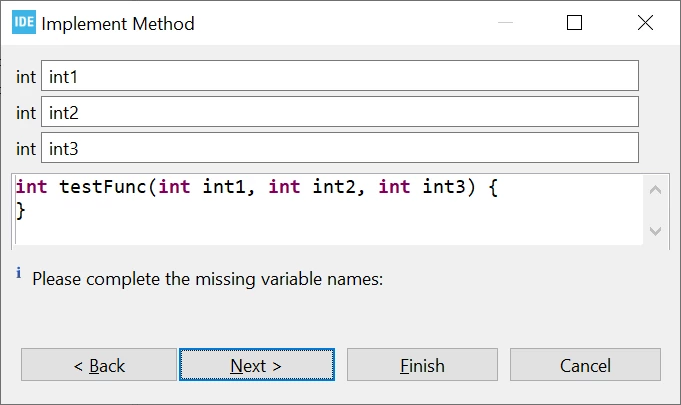Click the 'int' label beside int3 field

click(x=26, y=149)
